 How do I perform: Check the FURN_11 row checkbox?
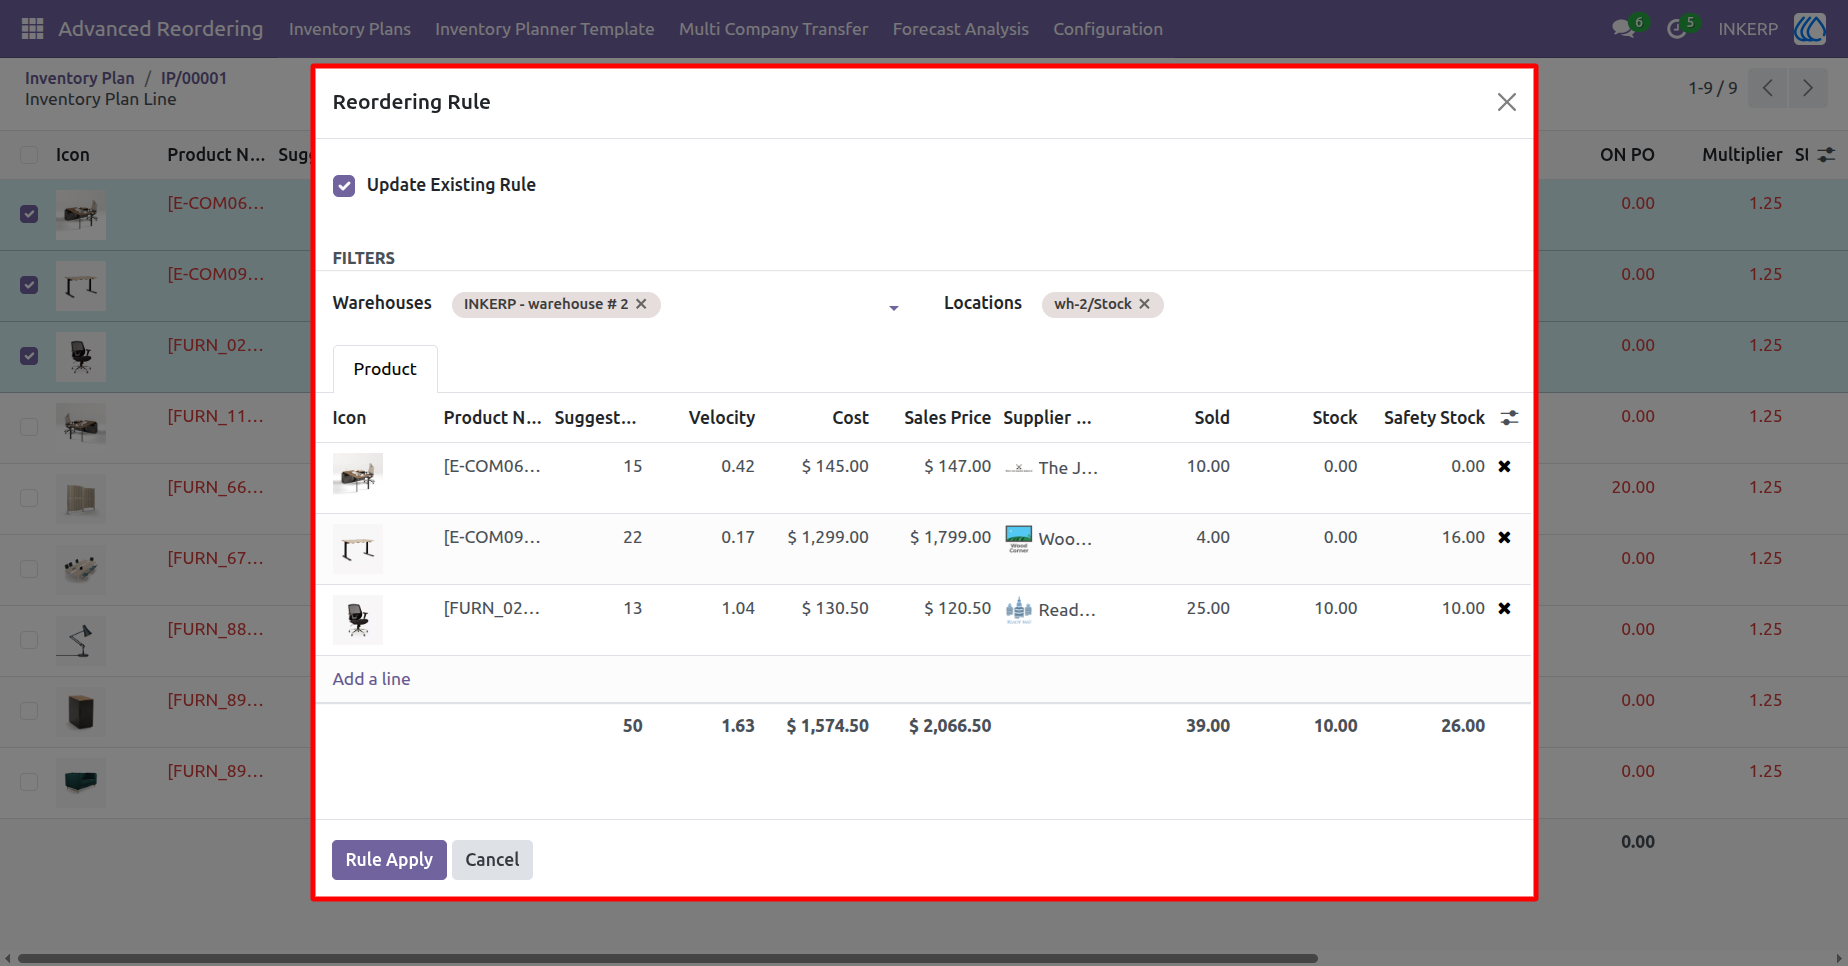(x=29, y=427)
